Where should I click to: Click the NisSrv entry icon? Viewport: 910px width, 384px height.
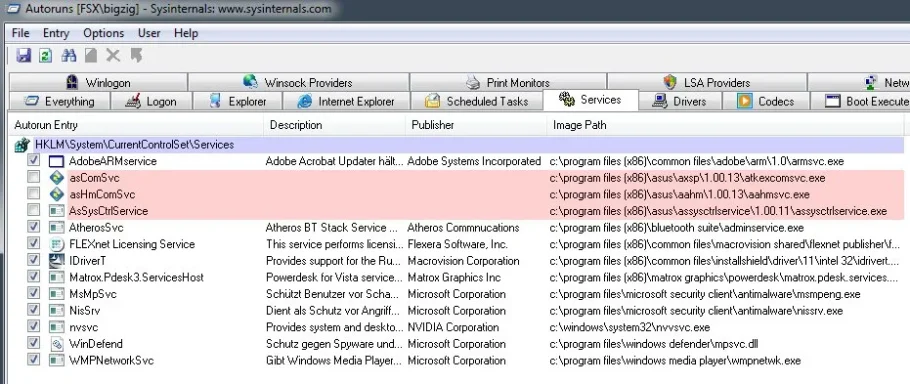coord(56,310)
